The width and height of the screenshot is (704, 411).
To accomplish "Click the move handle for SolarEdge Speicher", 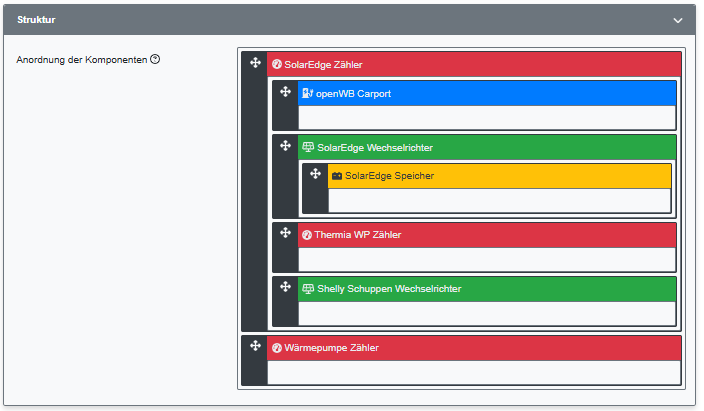I will 316,173.
